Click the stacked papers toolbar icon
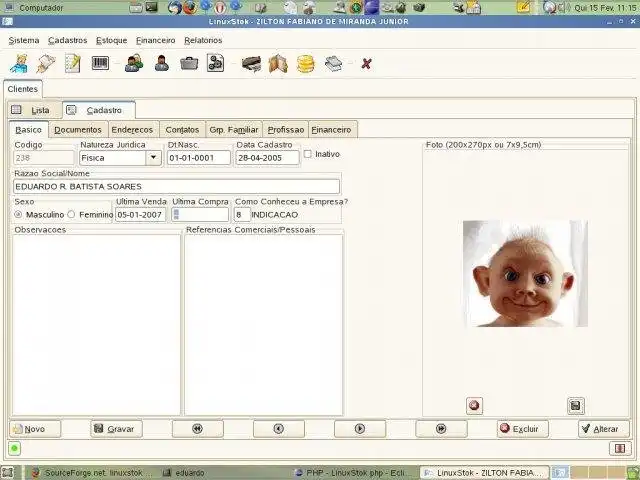This screenshot has width=640, height=480. coord(333,64)
